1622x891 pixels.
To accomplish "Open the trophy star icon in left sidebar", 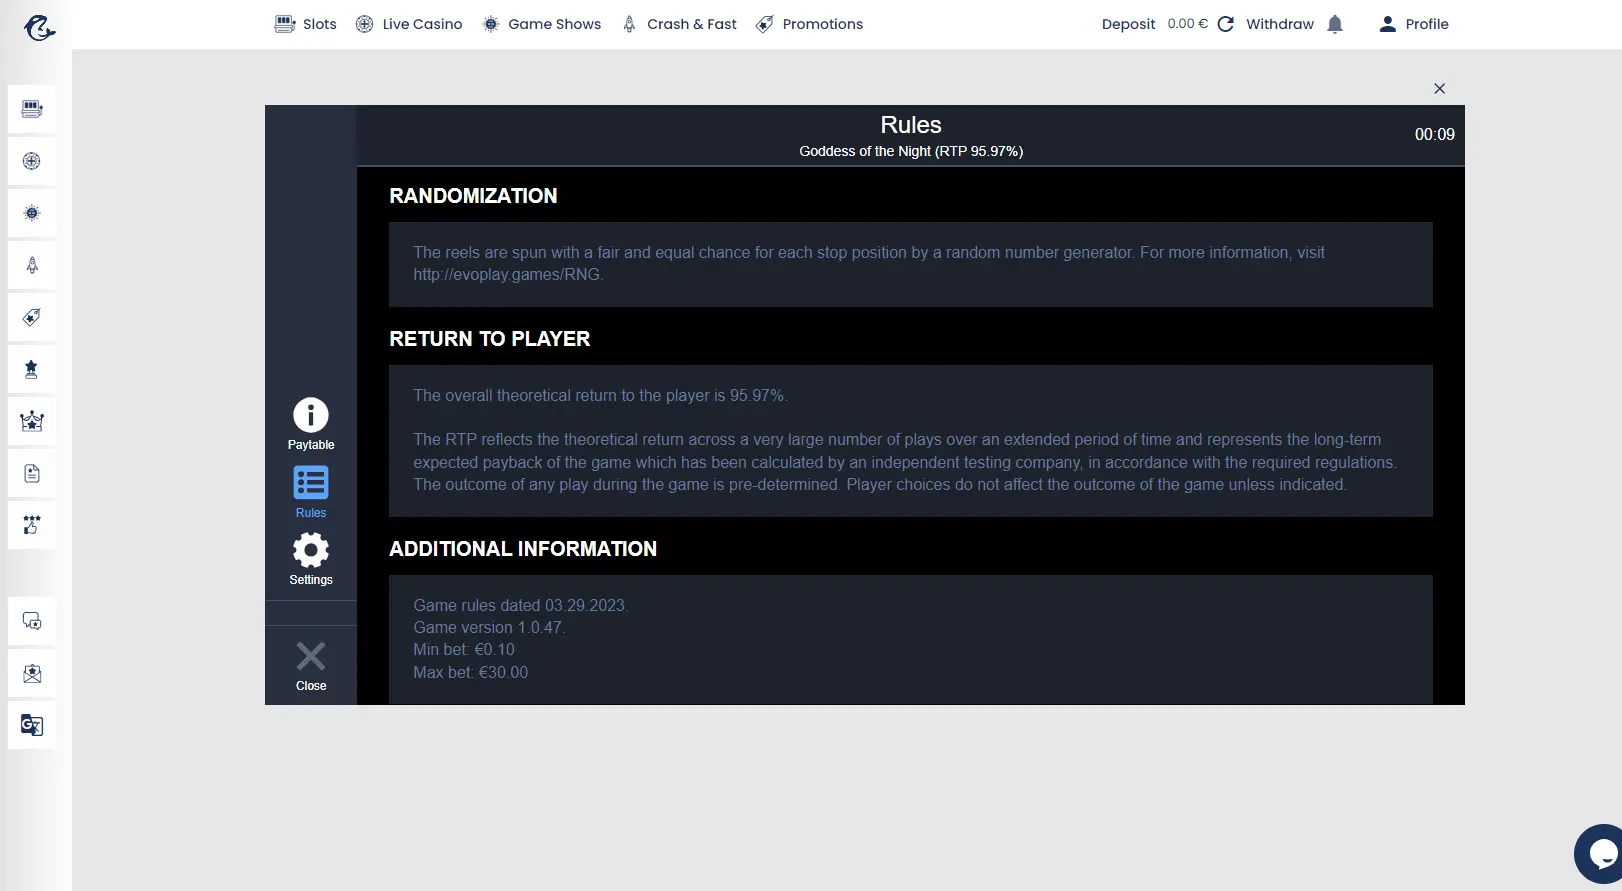I will click(32, 369).
